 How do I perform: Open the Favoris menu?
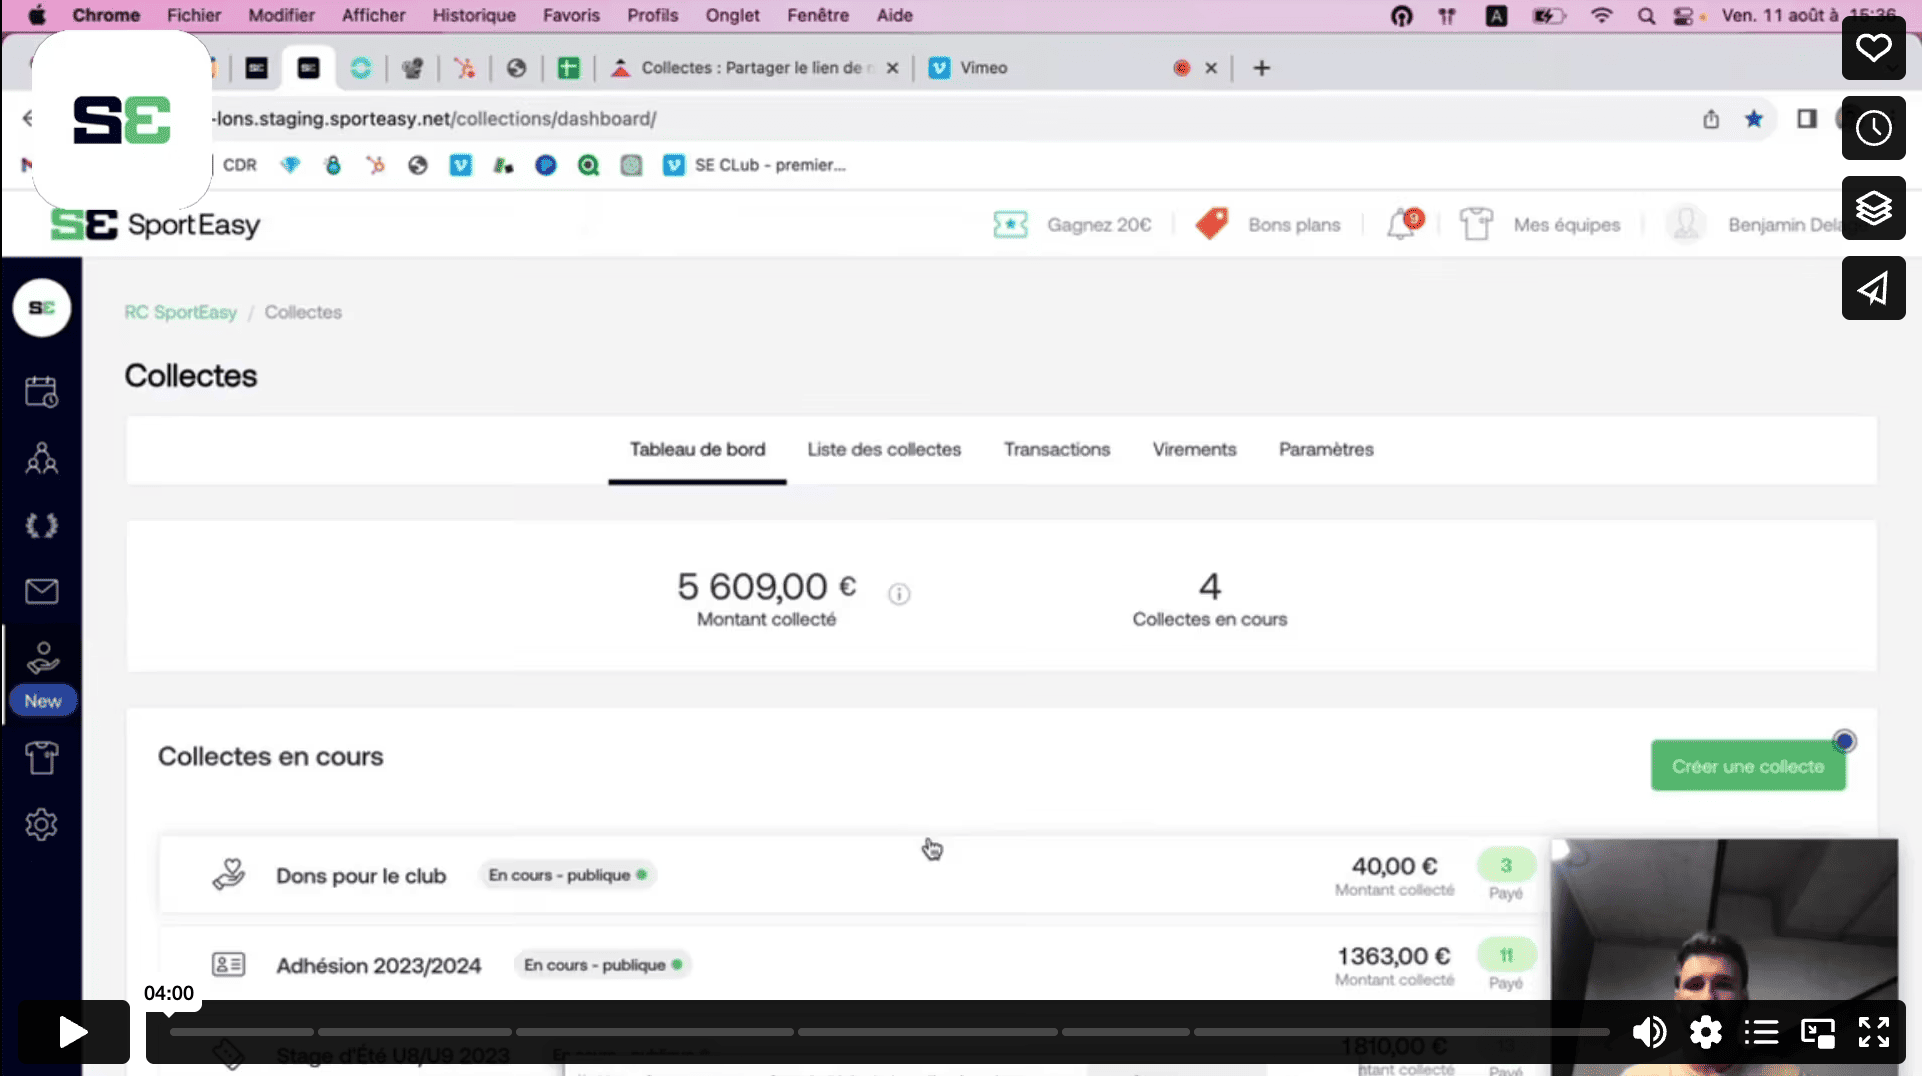(x=571, y=15)
